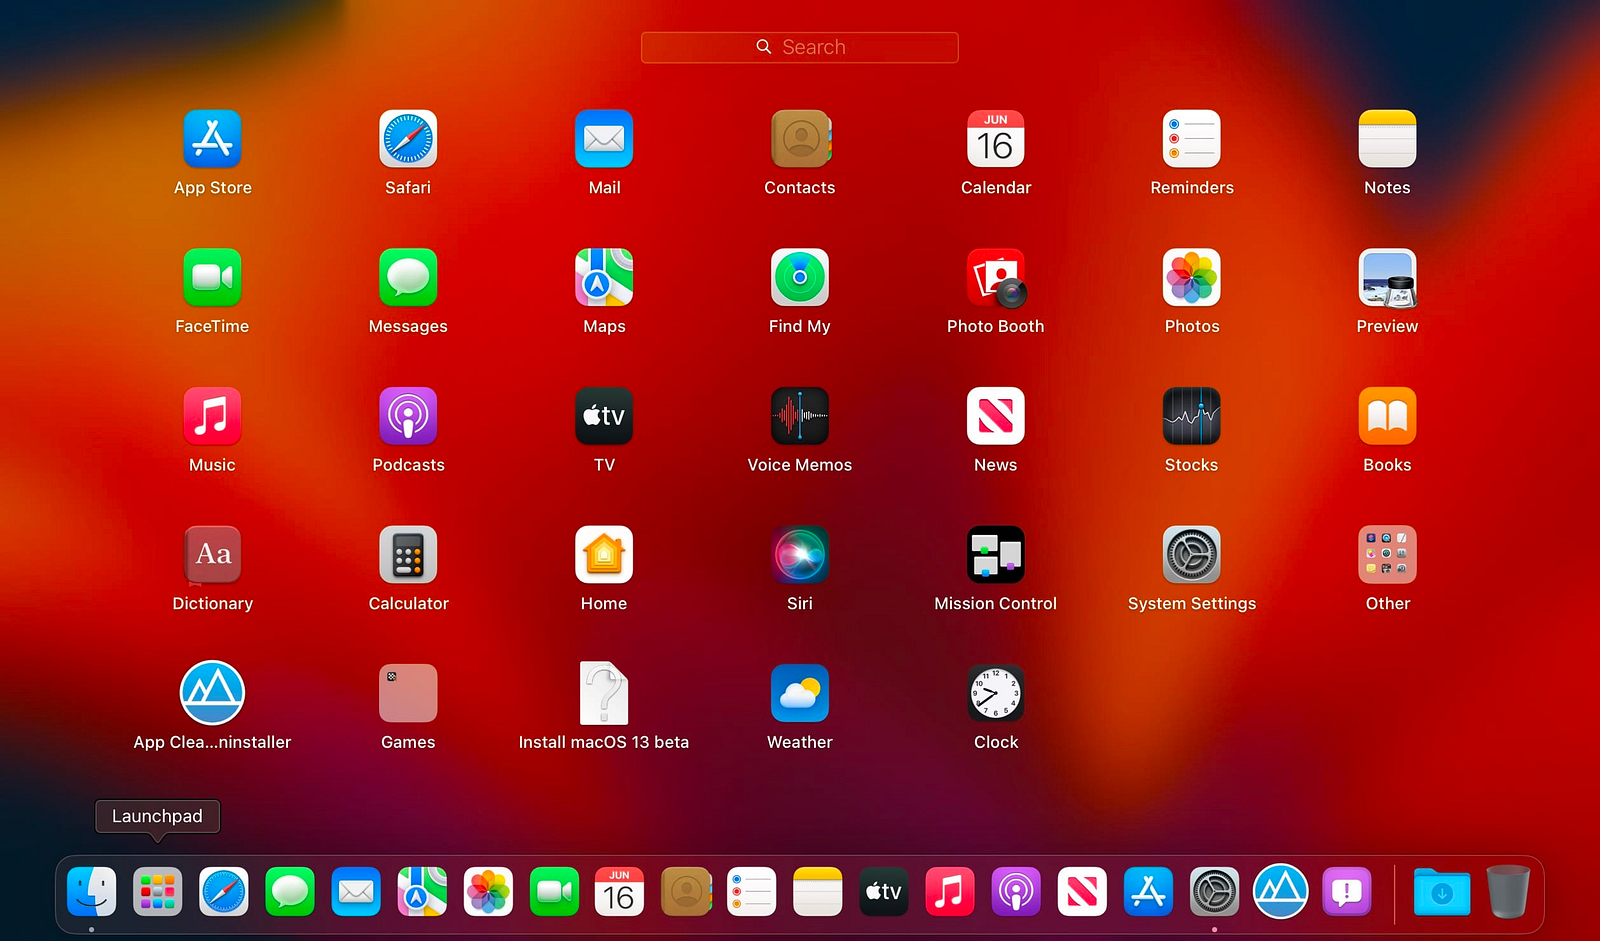This screenshot has height=941, width=1600.
Task: Click Contacts in the Dock
Action: point(686,892)
